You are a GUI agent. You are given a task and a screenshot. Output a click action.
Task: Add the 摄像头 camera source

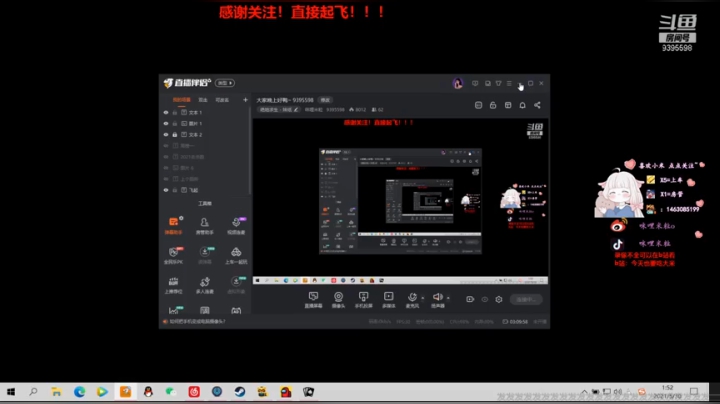click(338, 300)
